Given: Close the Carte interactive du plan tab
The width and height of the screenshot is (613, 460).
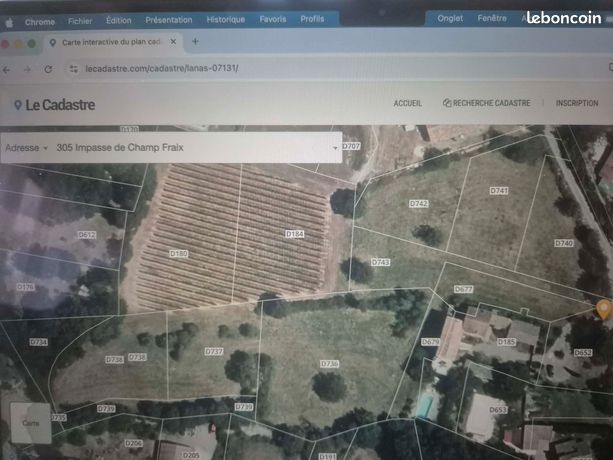Looking at the screenshot, I should [x=173, y=41].
